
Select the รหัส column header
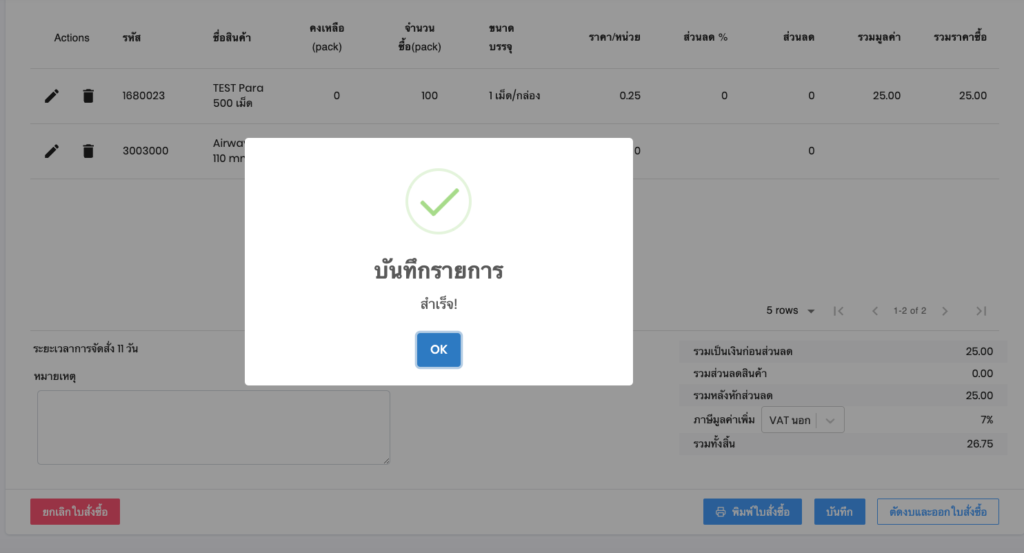tap(132, 38)
